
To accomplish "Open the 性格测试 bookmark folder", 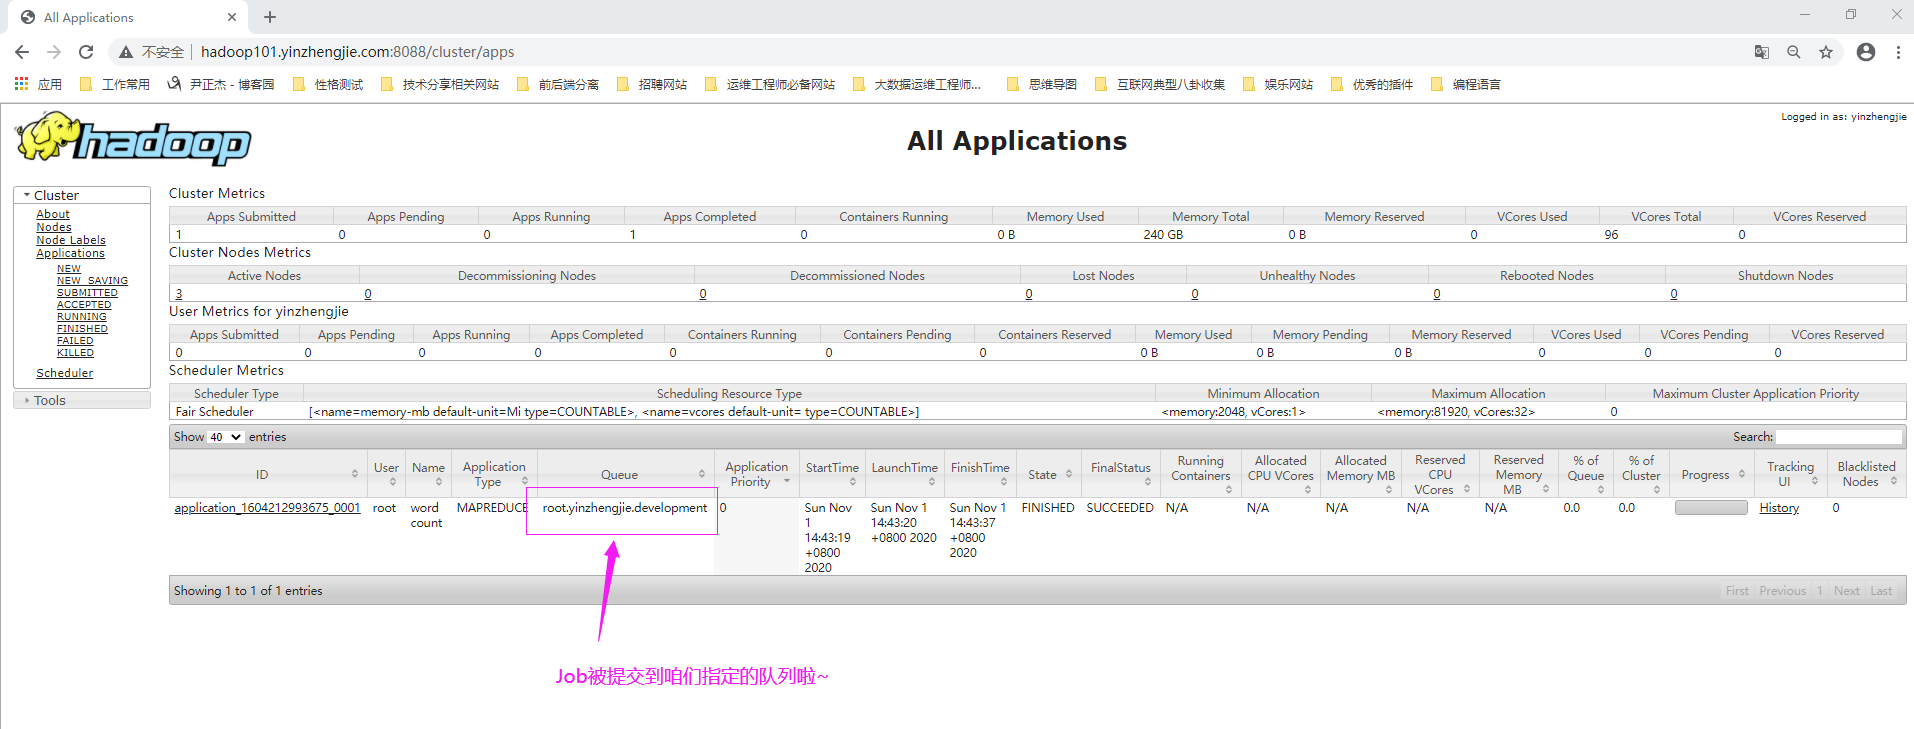I will coord(328,84).
